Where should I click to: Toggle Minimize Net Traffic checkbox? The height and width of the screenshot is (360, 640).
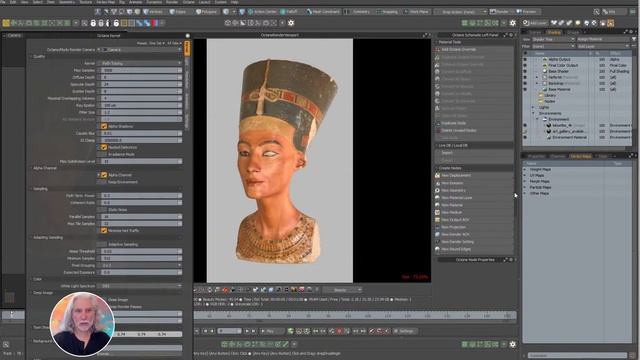pos(104,230)
